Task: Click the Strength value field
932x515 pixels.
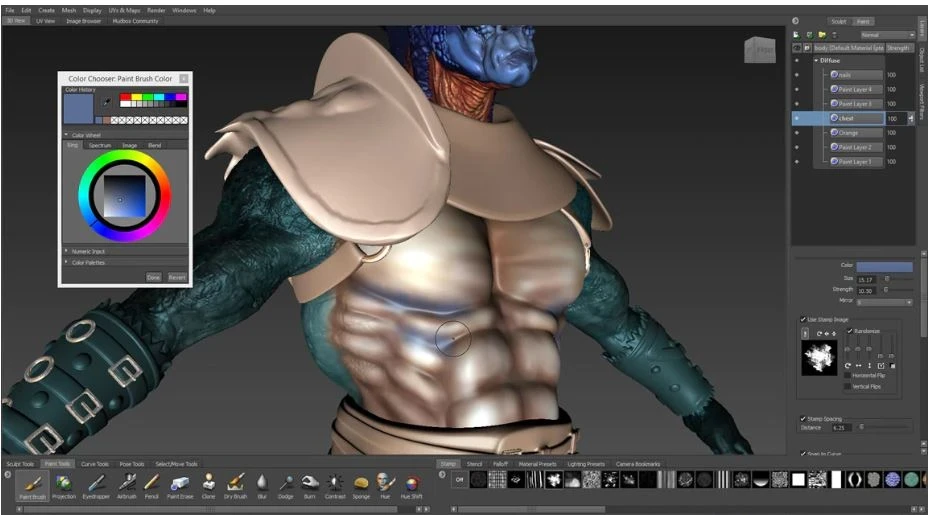Action: pos(865,290)
